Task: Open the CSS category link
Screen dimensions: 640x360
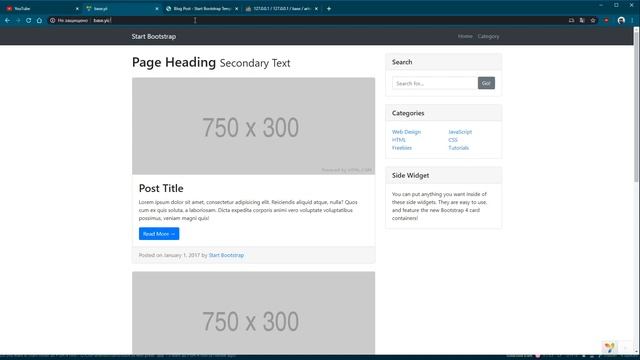Action: (x=453, y=140)
